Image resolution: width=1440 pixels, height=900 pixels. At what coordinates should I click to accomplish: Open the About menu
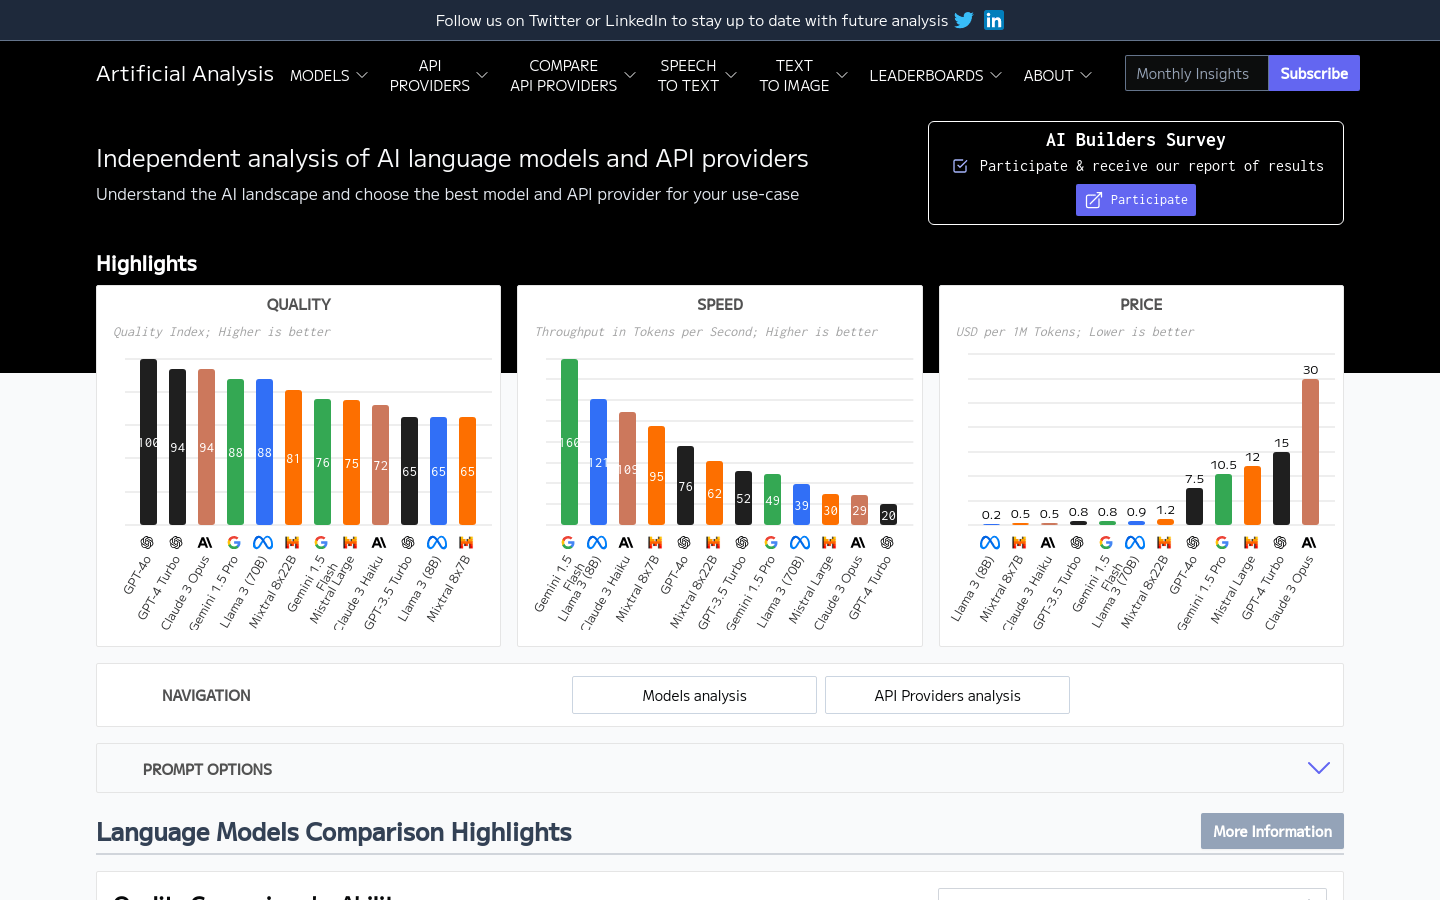click(1057, 75)
